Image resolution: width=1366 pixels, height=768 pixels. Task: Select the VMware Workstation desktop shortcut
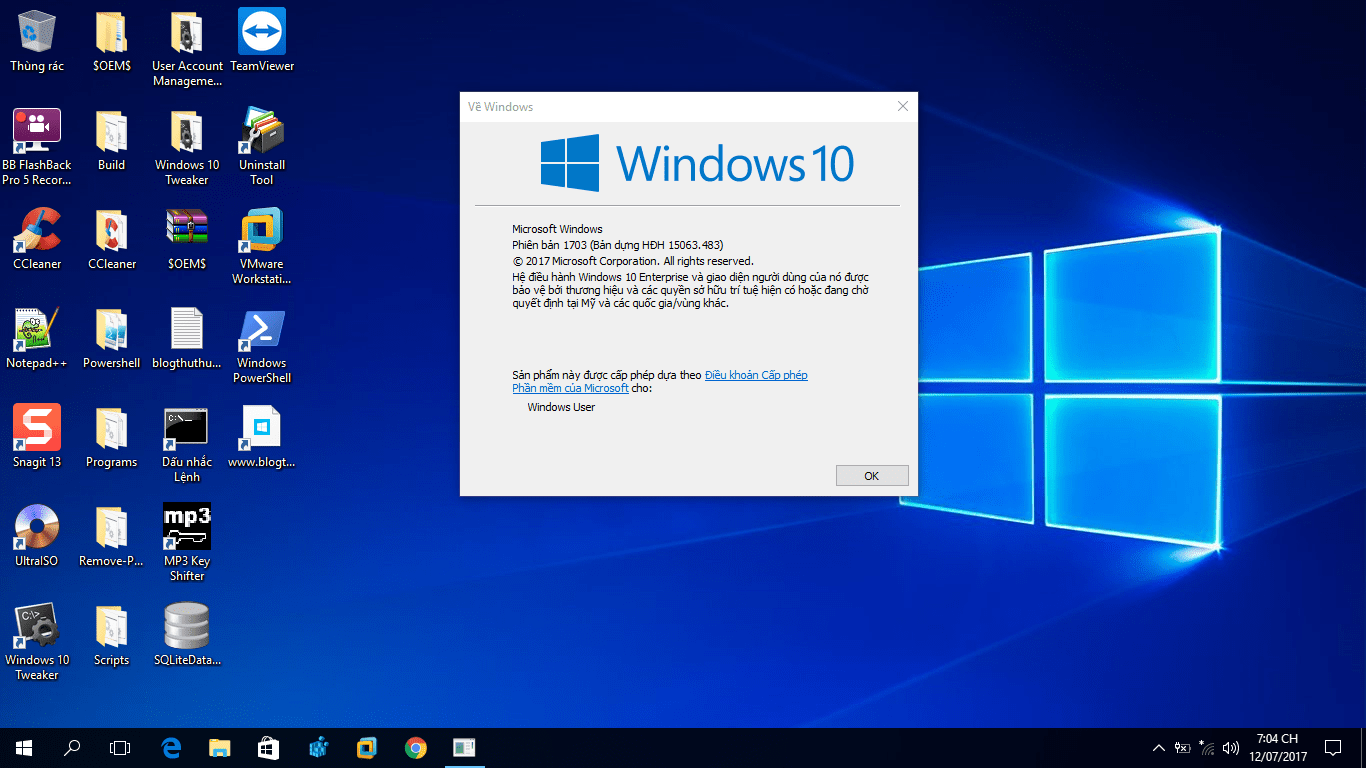[x=262, y=231]
